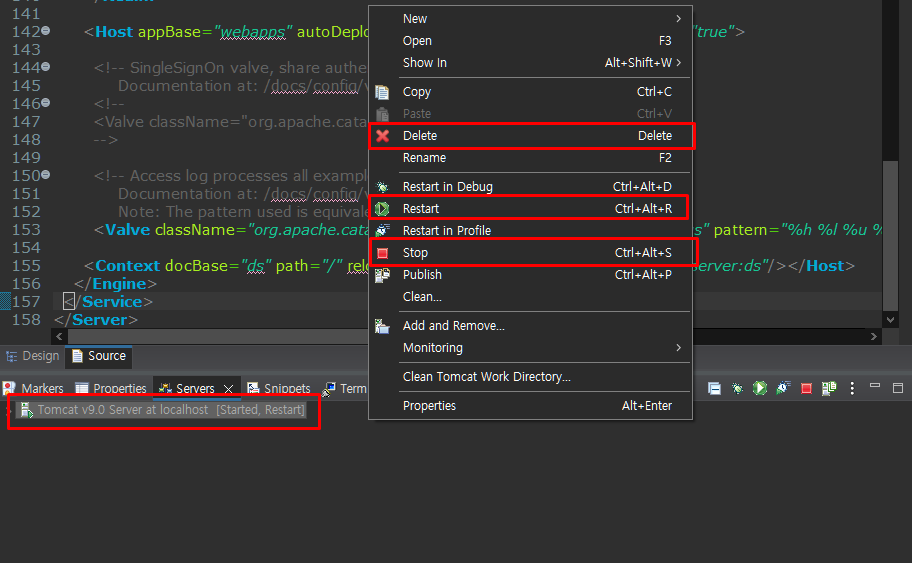Image resolution: width=912 pixels, height=563 pixels.
Task: Close the Servers tab
Action: point(229,389)
